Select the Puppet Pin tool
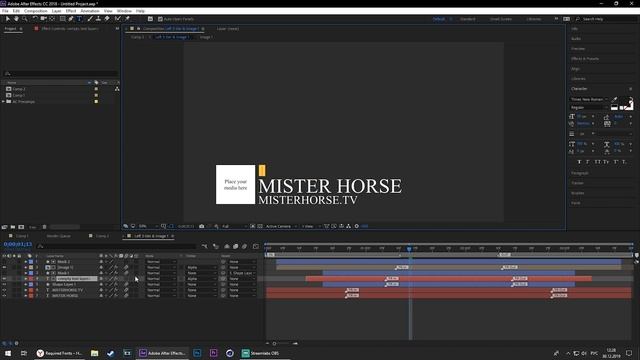Image resolution: width=640 pixels, height=360 pixels. pyautogui.click(x=127, y=19)
